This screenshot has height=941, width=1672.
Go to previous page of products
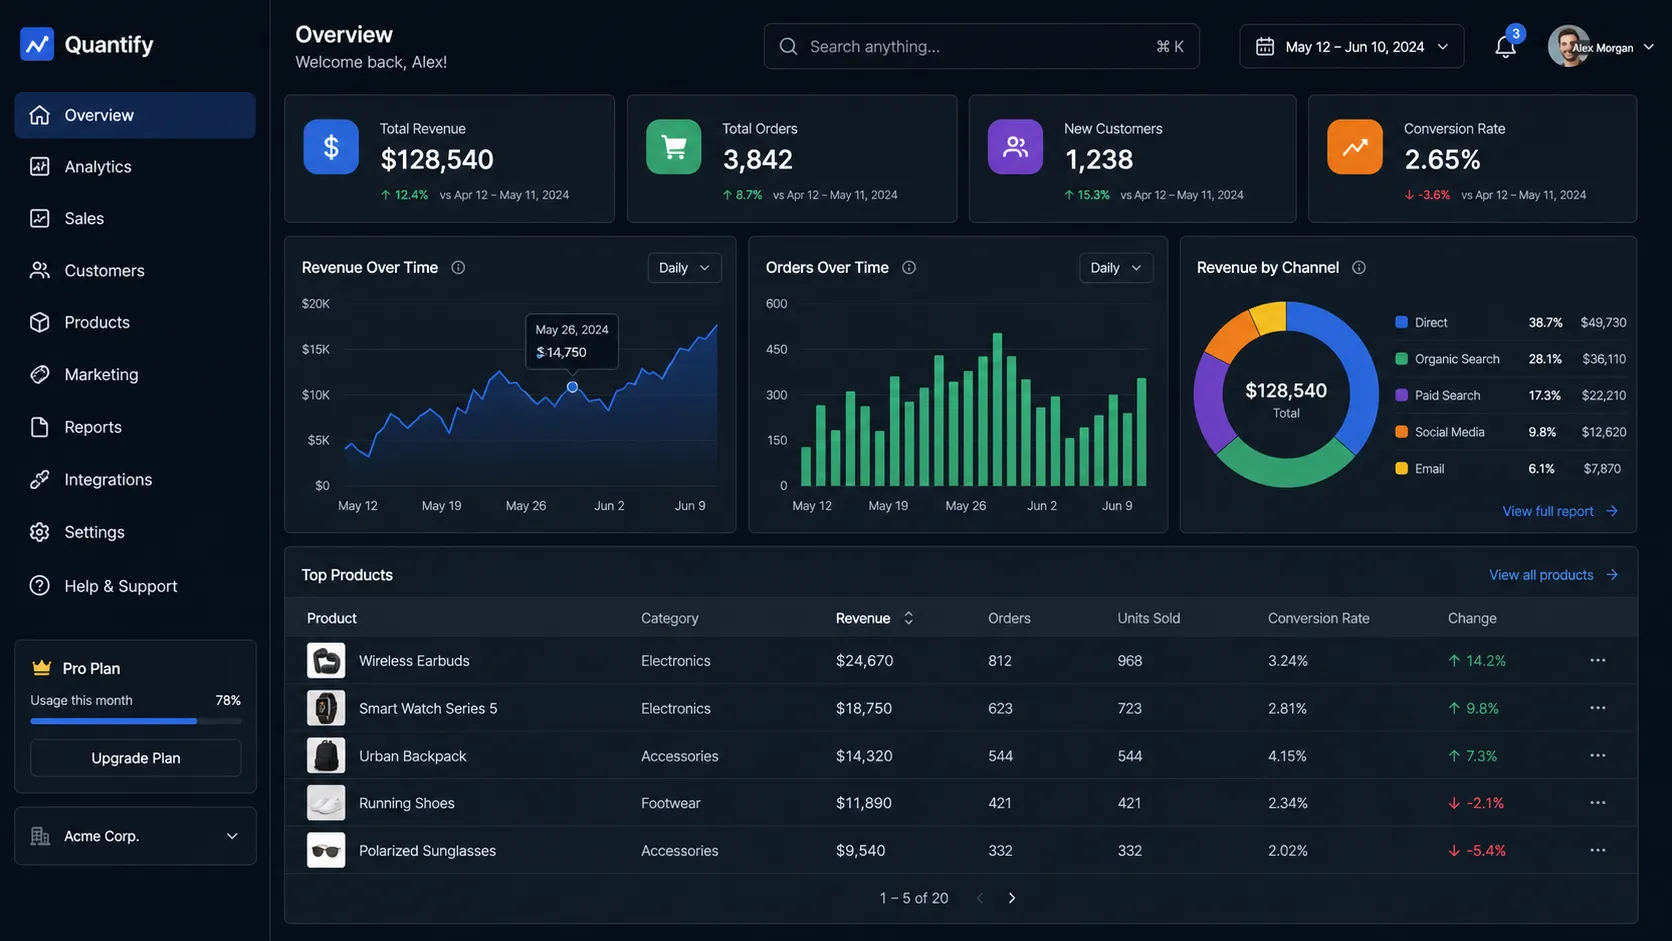pos(980,898)
